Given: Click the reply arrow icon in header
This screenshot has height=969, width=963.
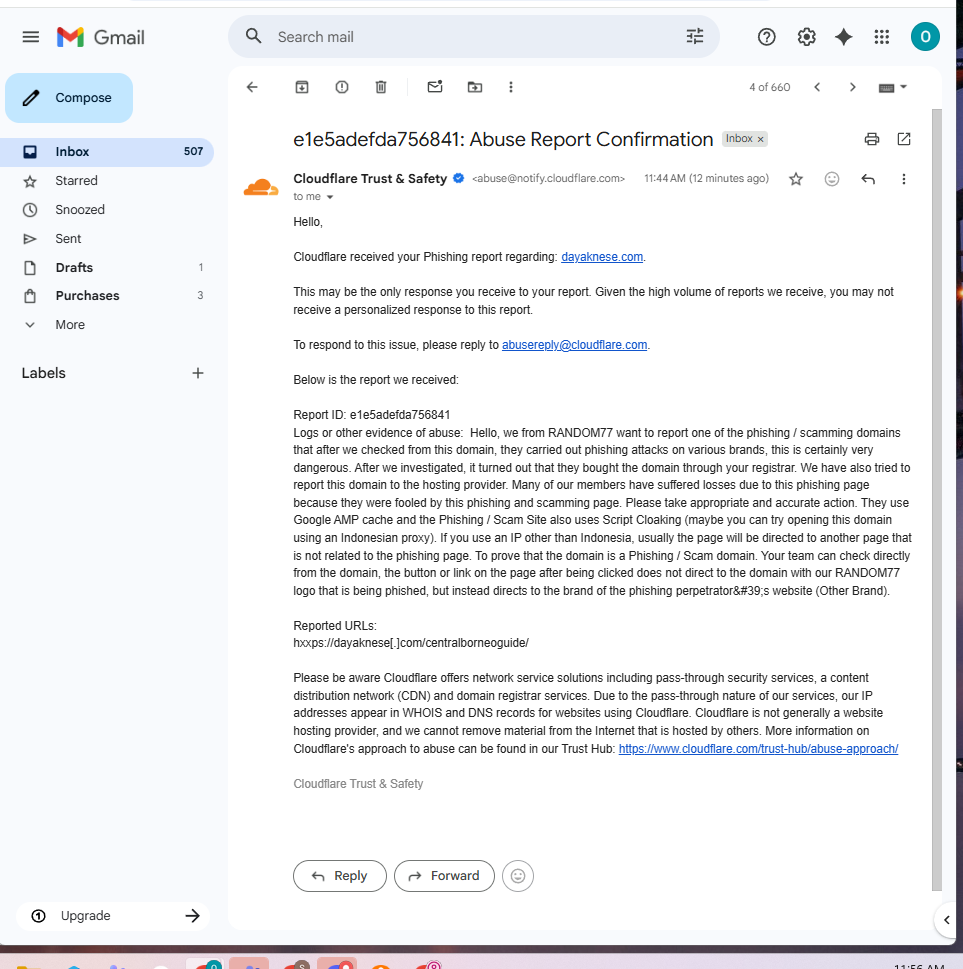Looking at the screenshot, I should [868, 179].
